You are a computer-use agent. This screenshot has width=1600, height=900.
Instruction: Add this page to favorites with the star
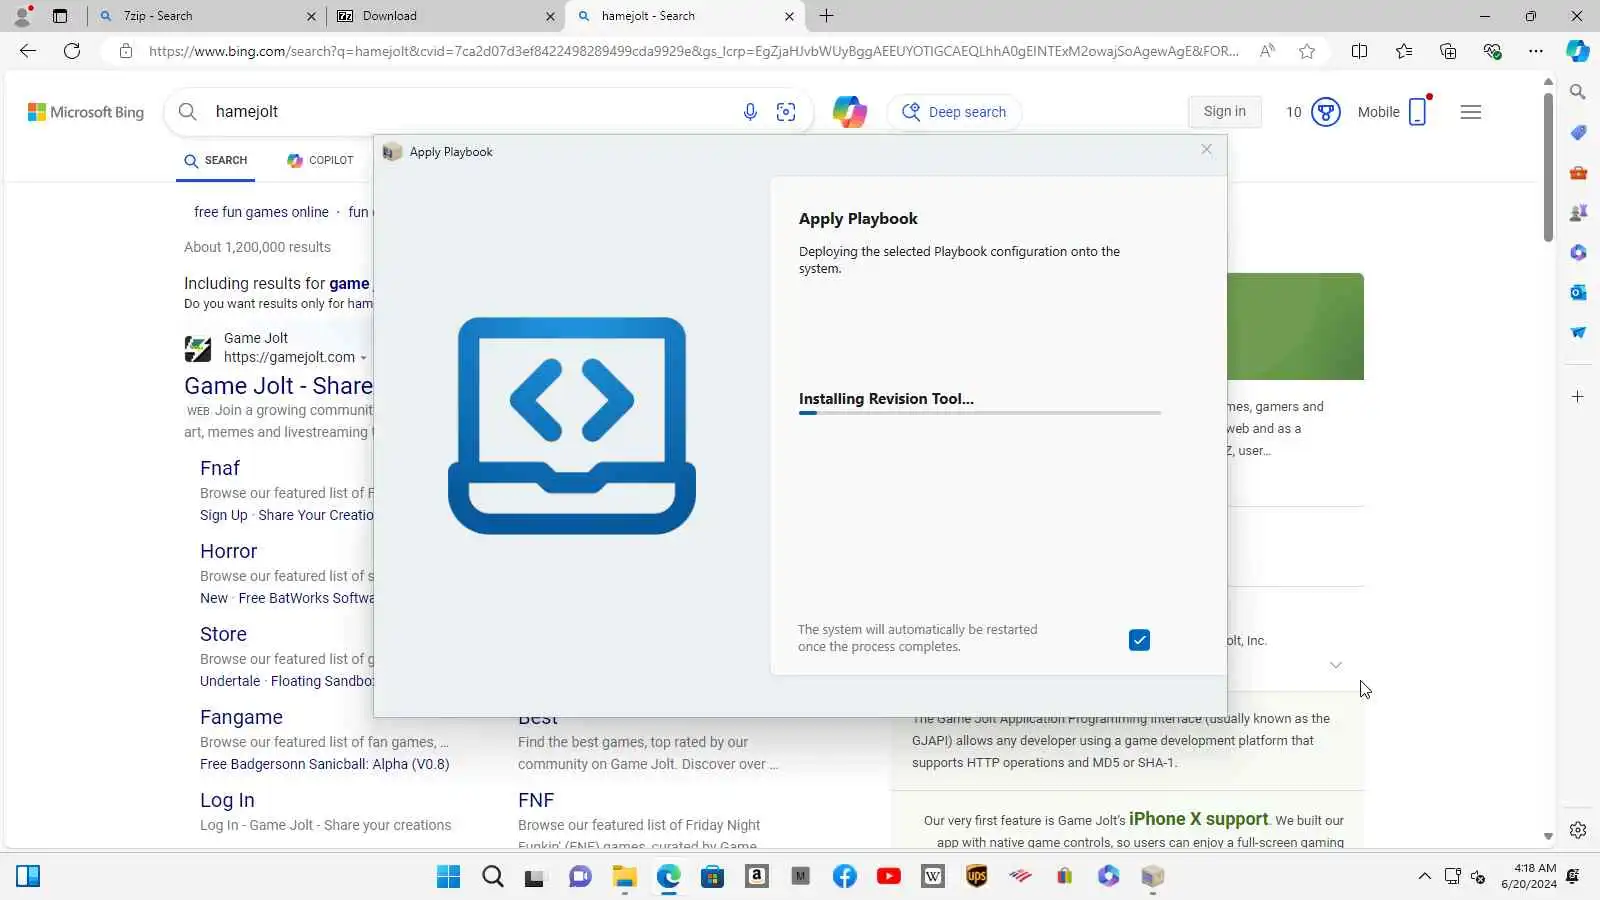[x=1307, y=51]
